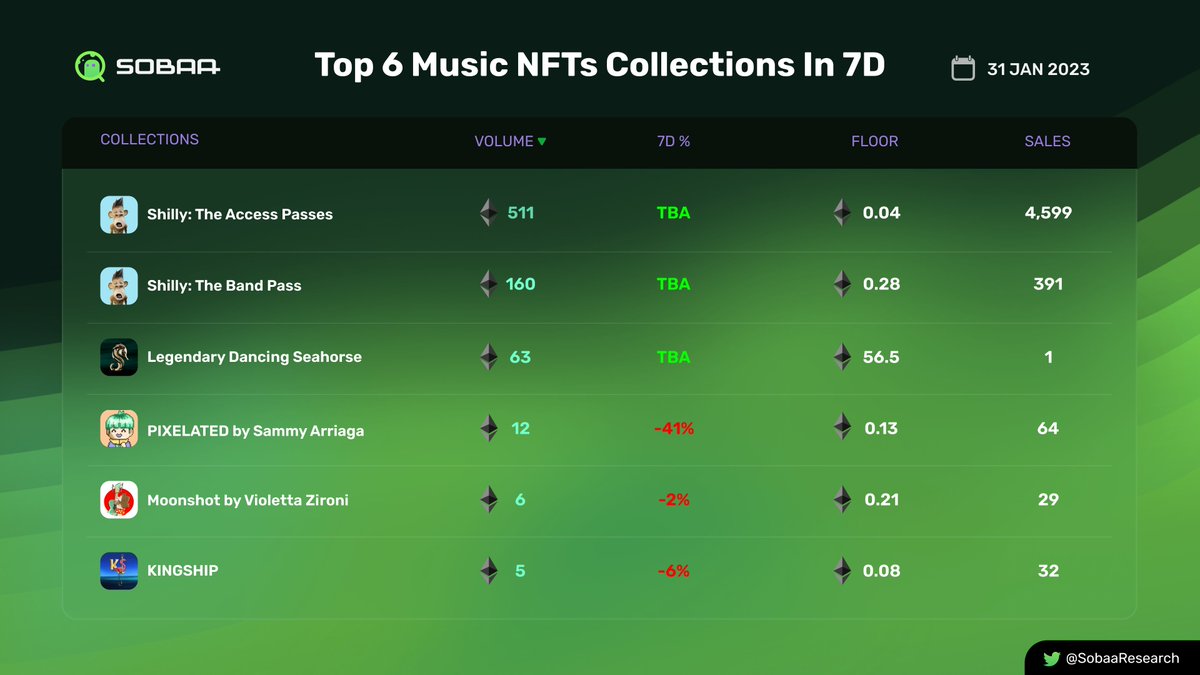Click the SOBAA brand wordmark

pyautogui.click(x=168, y=68)
